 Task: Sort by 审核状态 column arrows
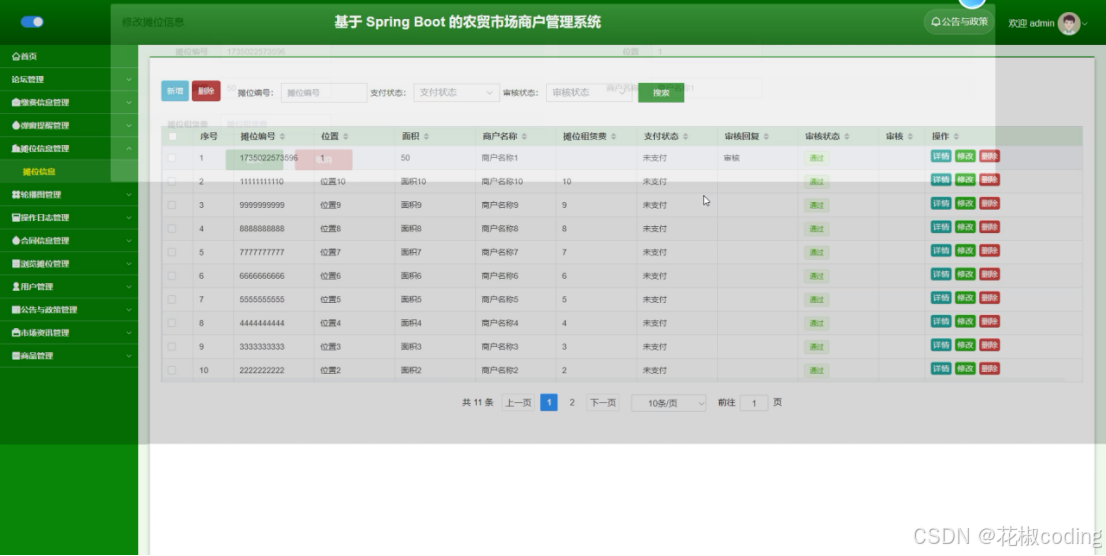(847, 136)
